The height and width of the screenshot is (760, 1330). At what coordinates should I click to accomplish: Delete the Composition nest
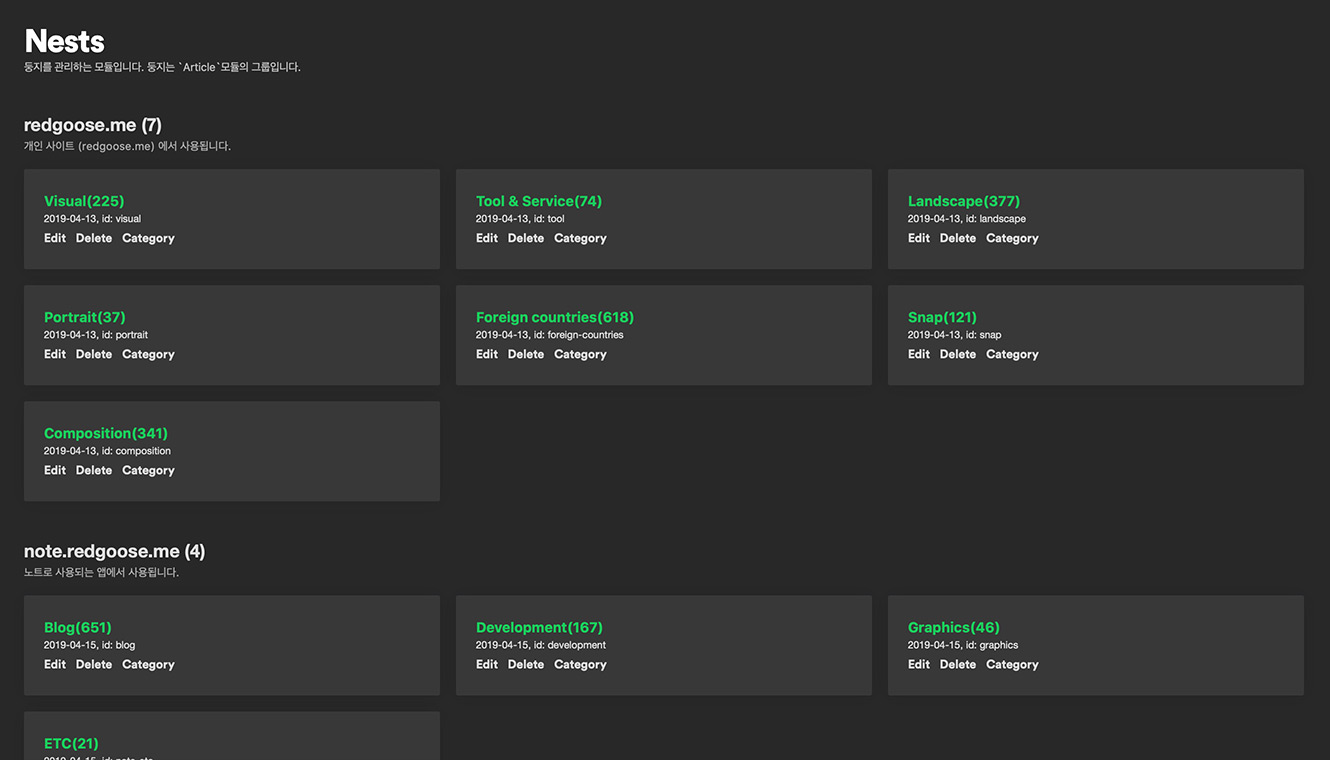coord(94,470)
